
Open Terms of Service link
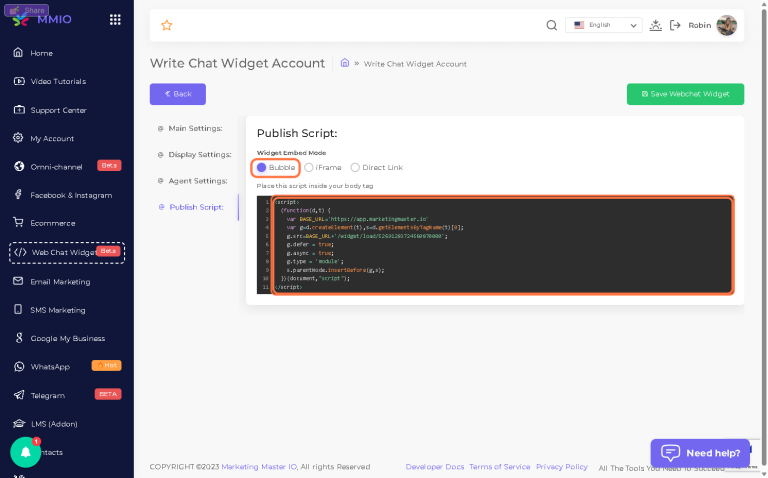[500, 467]
